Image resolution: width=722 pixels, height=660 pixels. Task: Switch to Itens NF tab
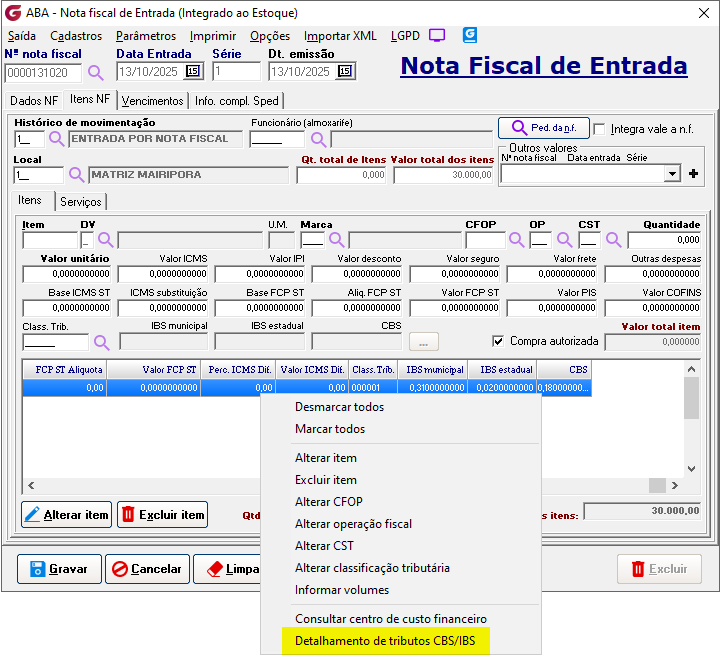point(90,99)
